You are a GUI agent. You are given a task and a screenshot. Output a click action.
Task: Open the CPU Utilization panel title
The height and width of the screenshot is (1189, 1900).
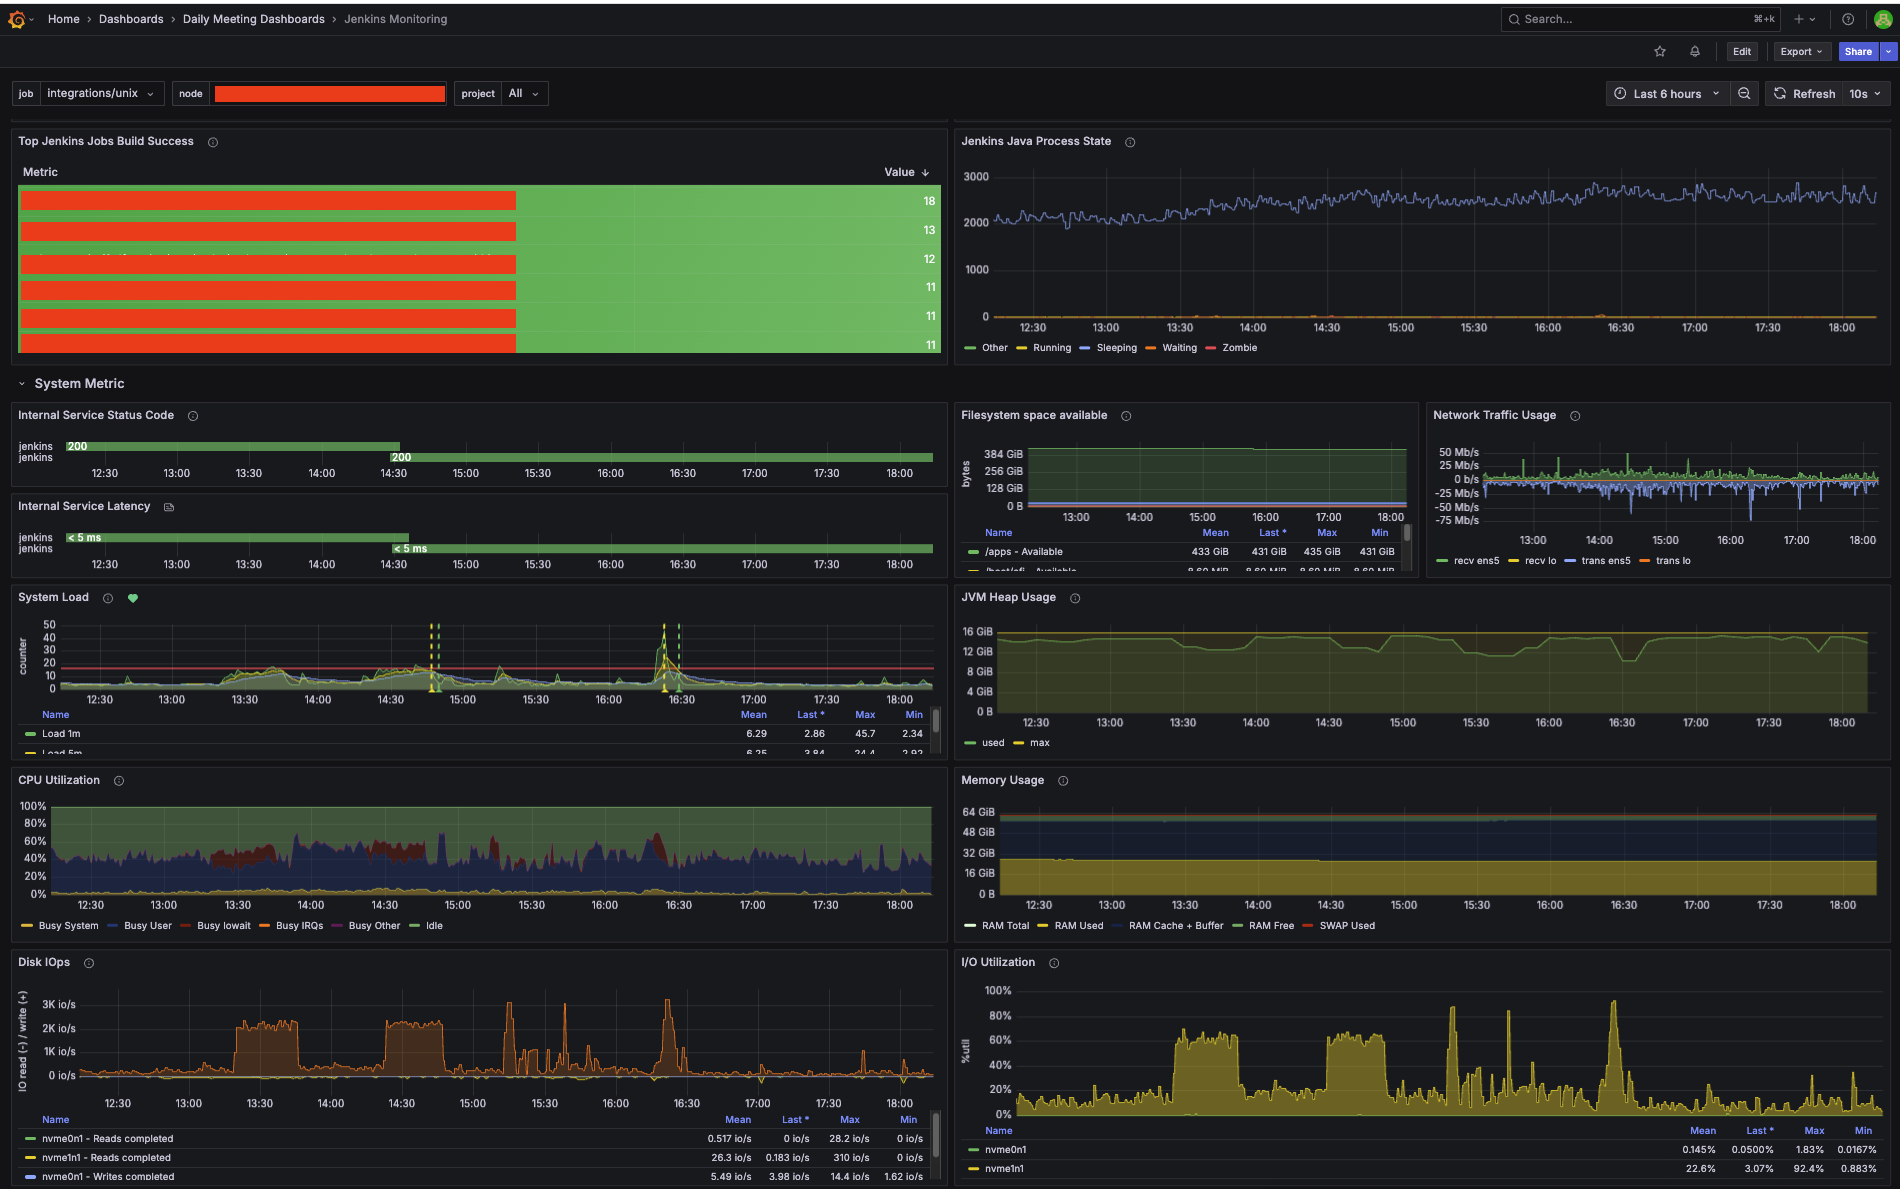pos(59,781)
